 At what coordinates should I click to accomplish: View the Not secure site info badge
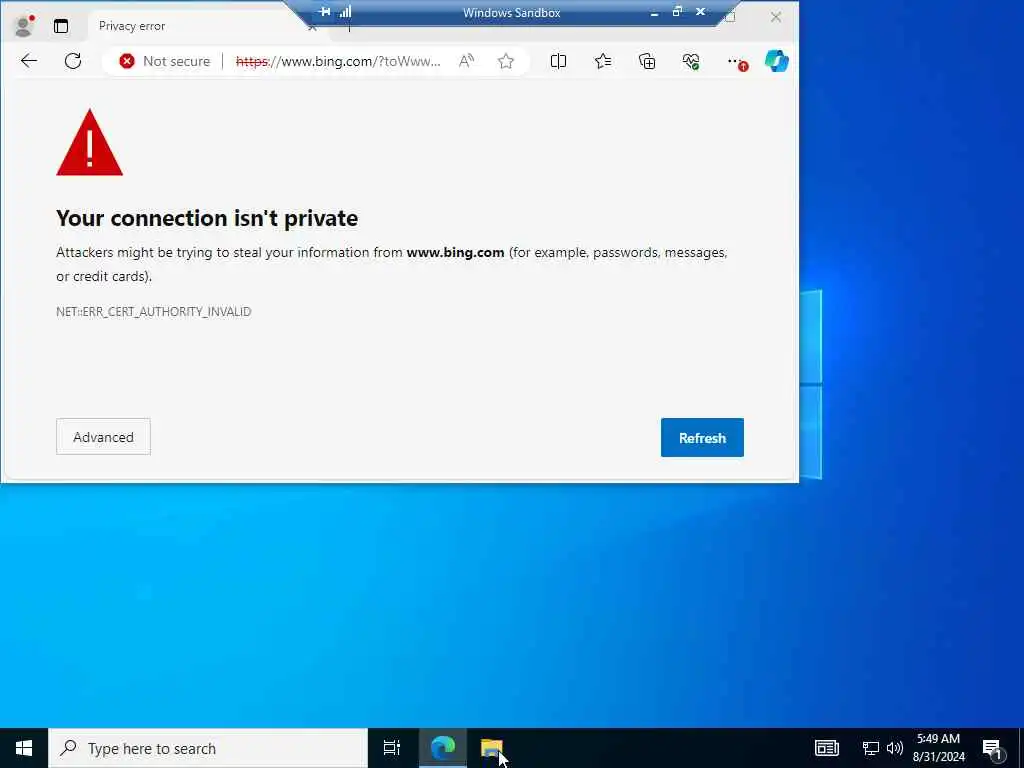pos(165,61)
